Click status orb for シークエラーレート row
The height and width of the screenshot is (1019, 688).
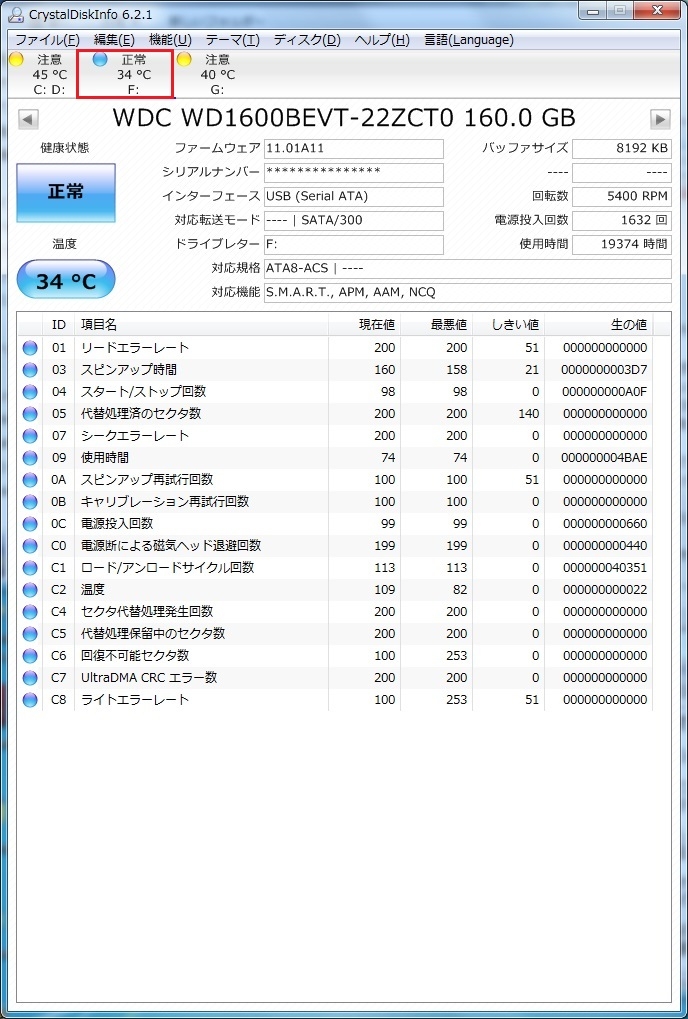30,435
